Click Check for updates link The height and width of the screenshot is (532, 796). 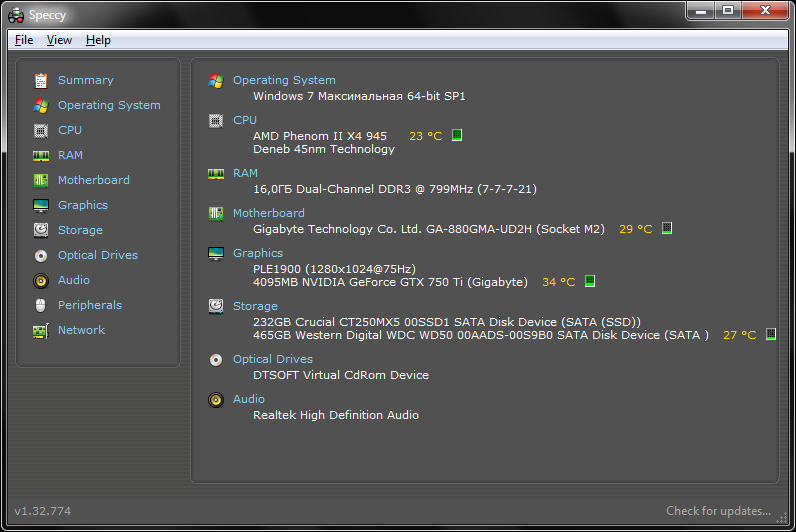(718, 511)
